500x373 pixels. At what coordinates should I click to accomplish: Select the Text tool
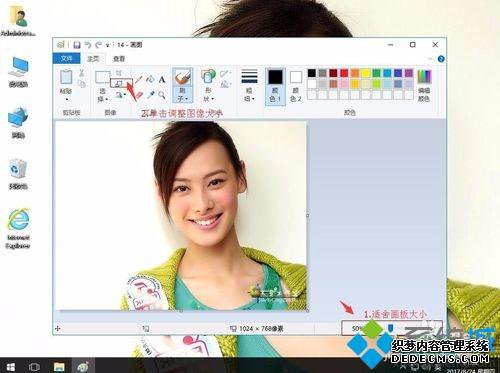click(162, 80)
